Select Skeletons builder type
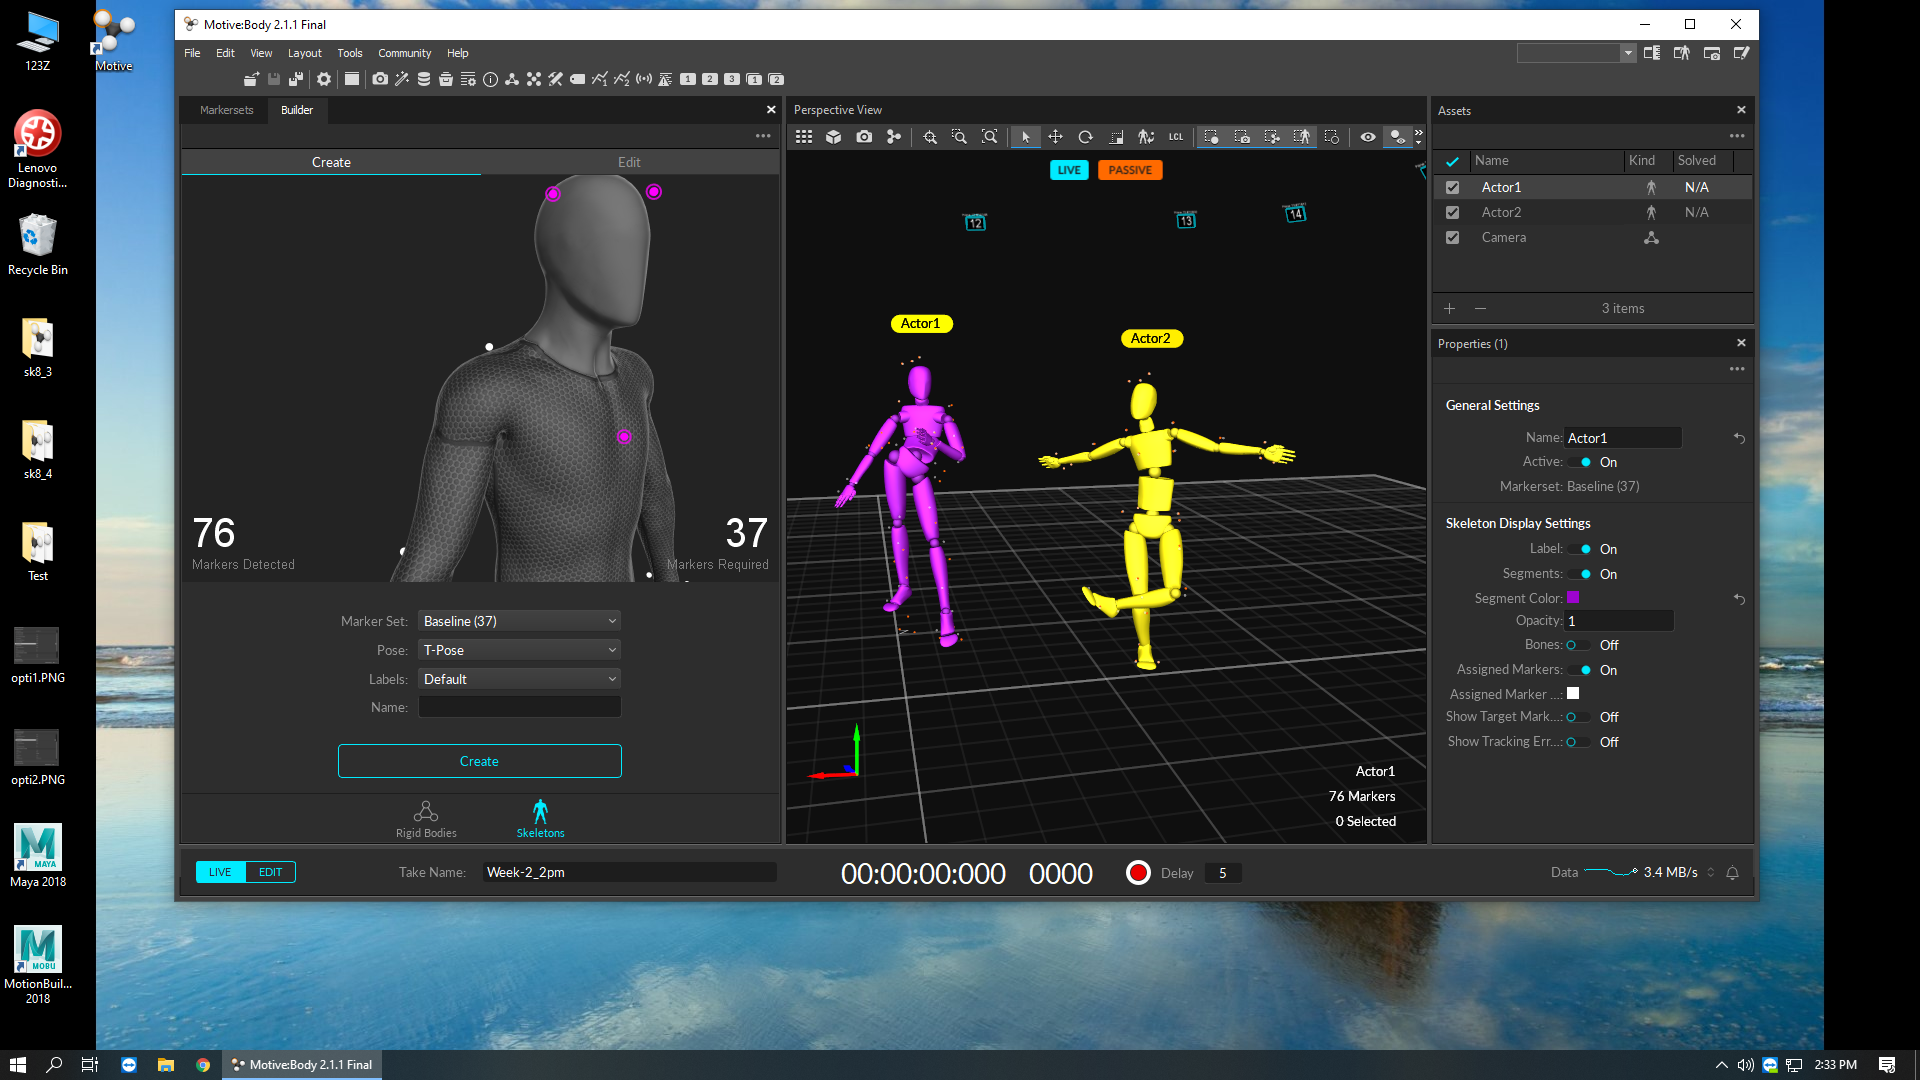Screen dimensions: 1920x1080 coord(540,818)
